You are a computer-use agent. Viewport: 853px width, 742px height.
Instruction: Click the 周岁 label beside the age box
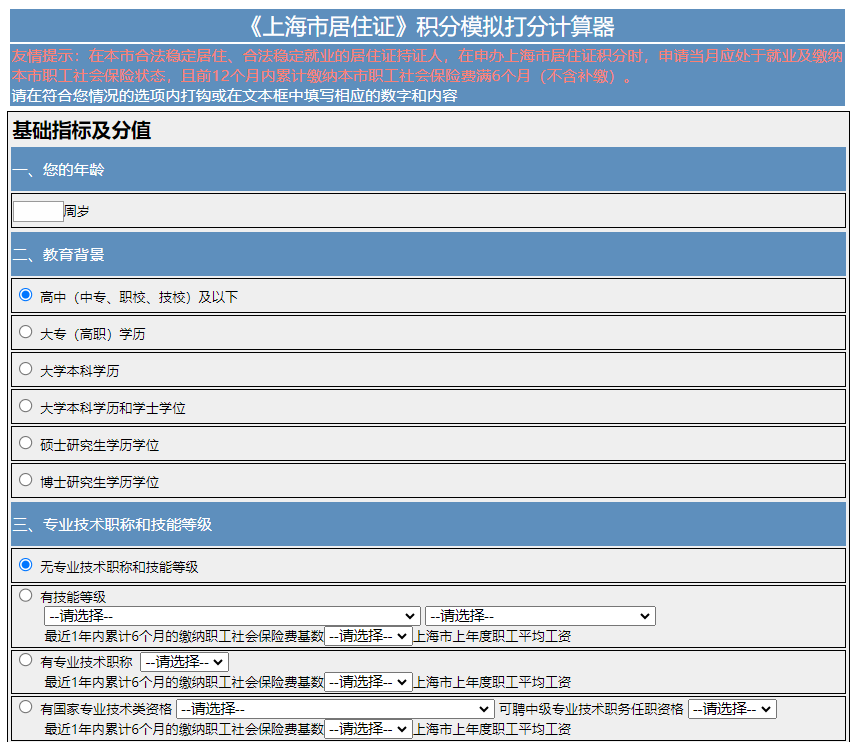coord(77,211)
